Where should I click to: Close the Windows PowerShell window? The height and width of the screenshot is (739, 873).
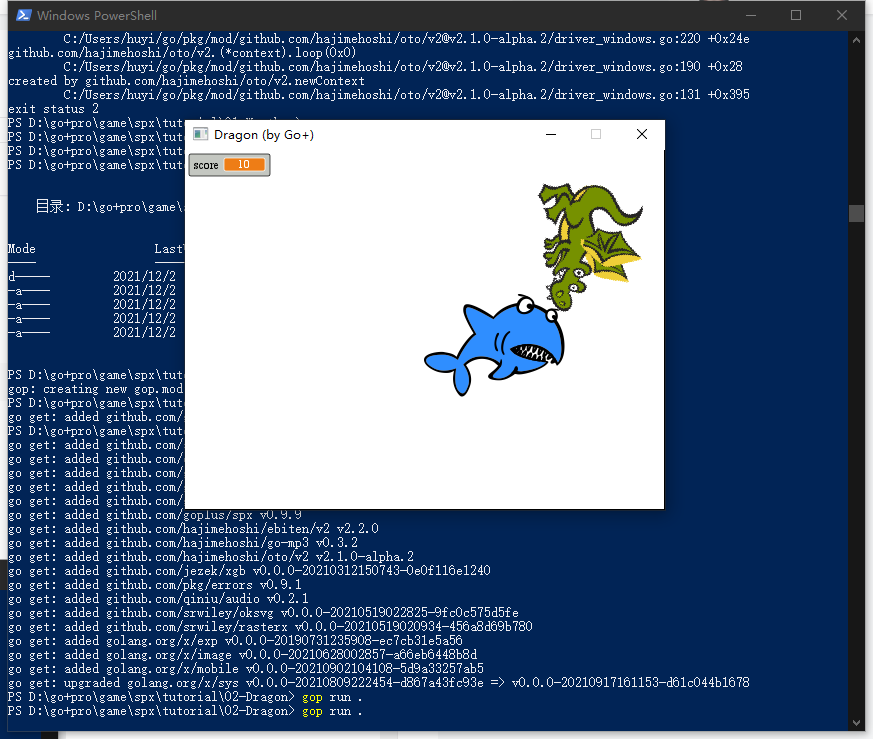tap(842, 15)
